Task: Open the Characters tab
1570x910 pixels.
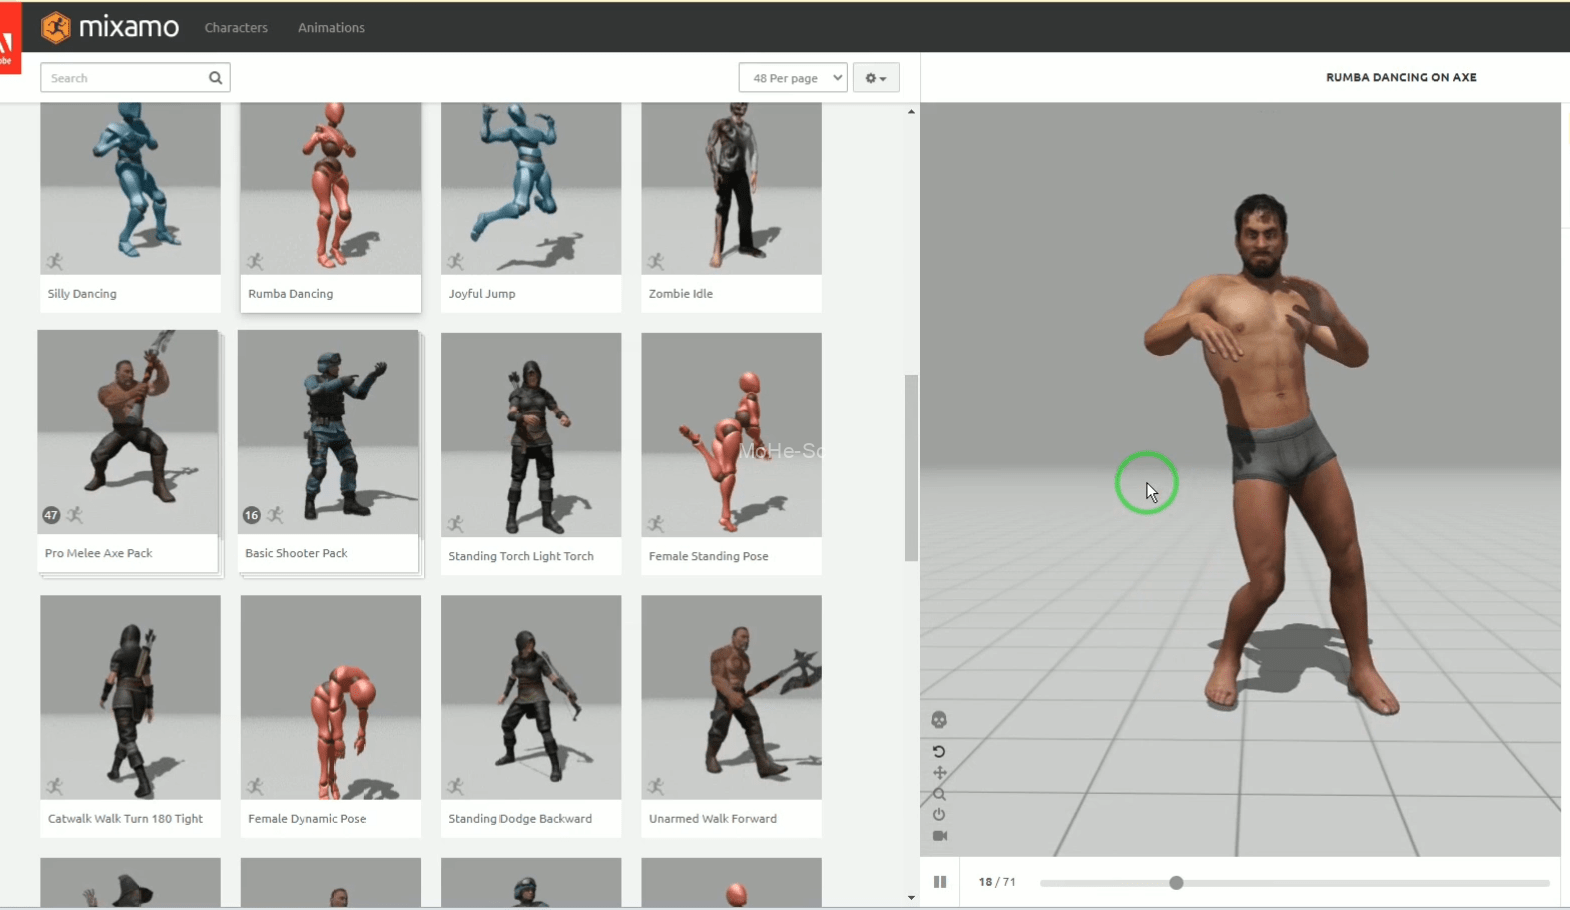Action: click(236, 28)
